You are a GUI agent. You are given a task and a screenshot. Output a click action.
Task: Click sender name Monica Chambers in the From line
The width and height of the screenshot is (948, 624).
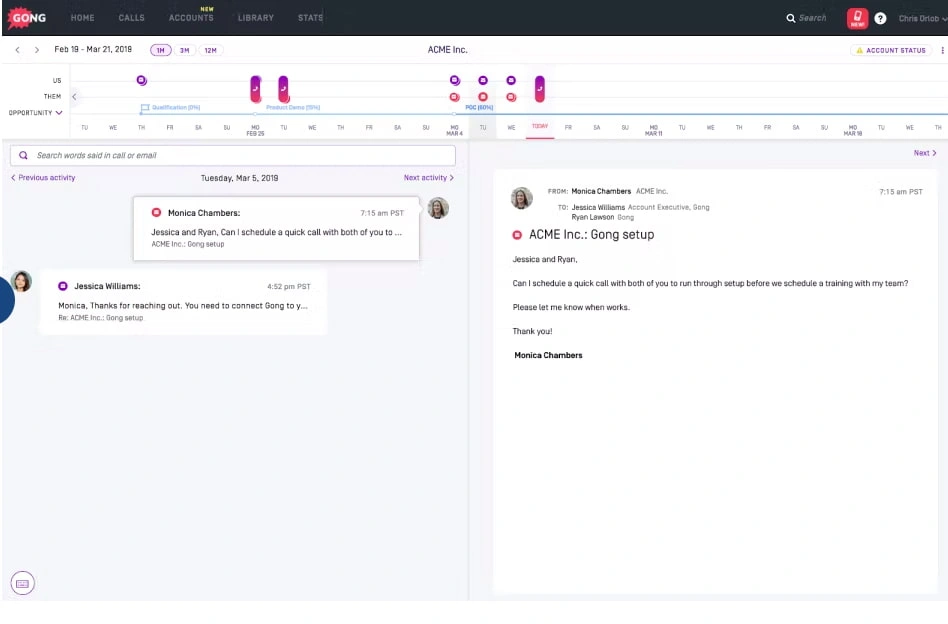[601, 191]
